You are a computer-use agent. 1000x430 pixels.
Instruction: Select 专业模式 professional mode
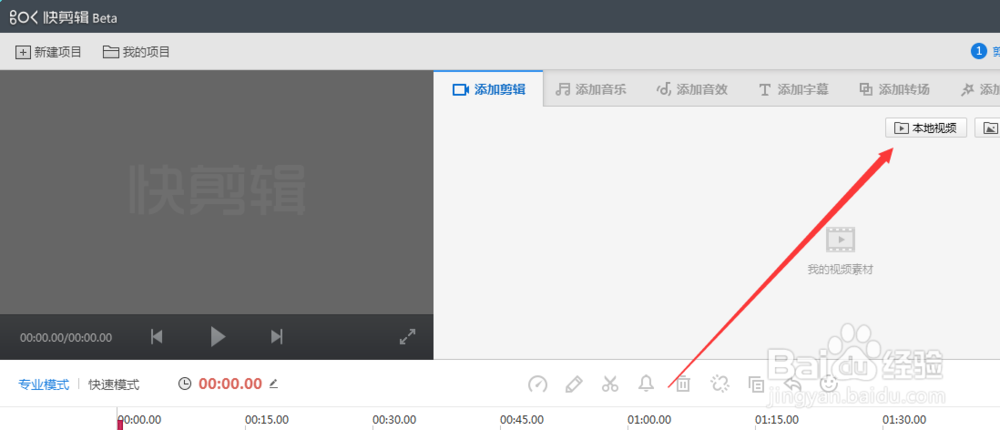coord(43,385)
